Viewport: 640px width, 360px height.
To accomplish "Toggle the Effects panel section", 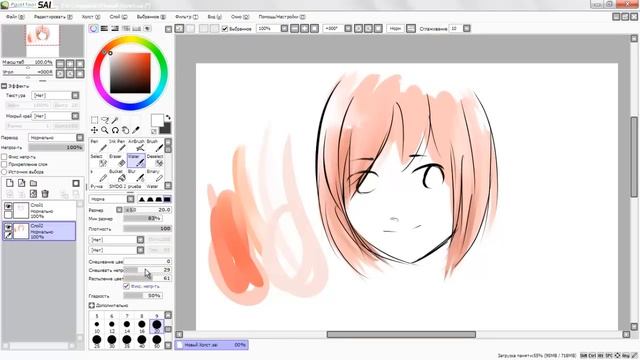I will (x=4, y=86).
